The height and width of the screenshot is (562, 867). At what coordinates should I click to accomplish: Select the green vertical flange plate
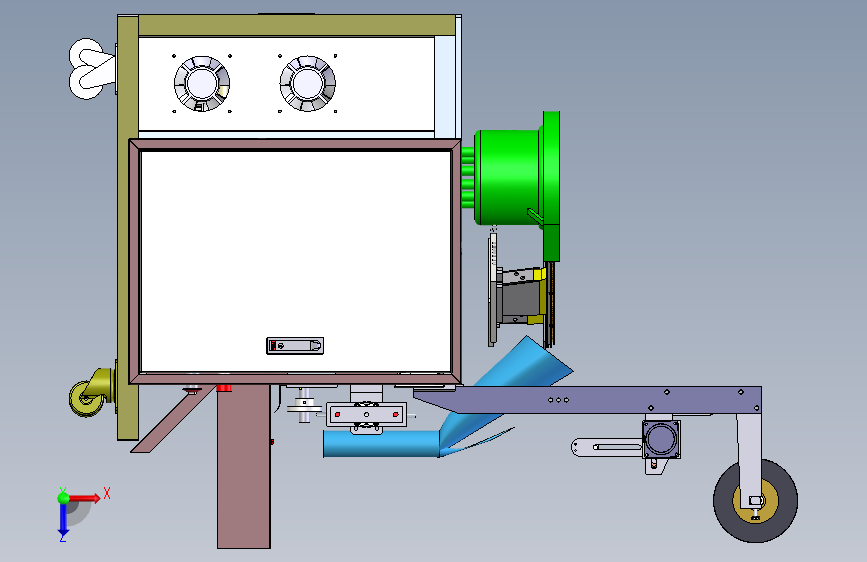coord(551,185)
